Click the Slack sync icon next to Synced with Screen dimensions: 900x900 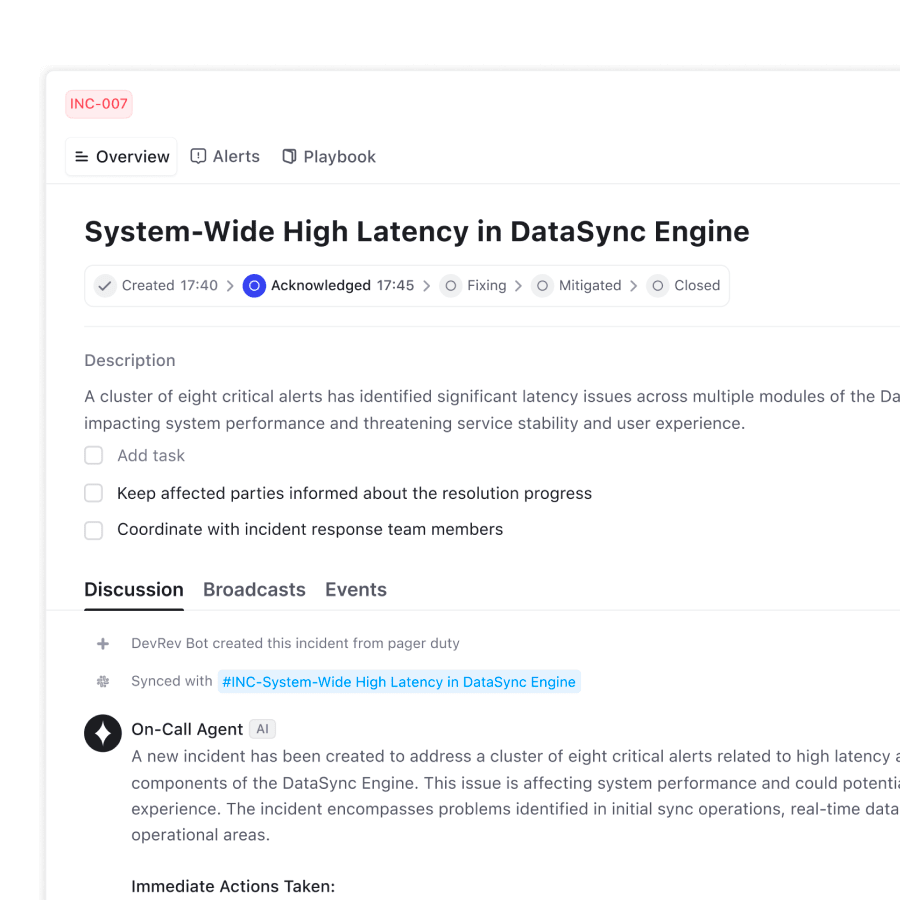pyautogui.click(x=102, y=681)
